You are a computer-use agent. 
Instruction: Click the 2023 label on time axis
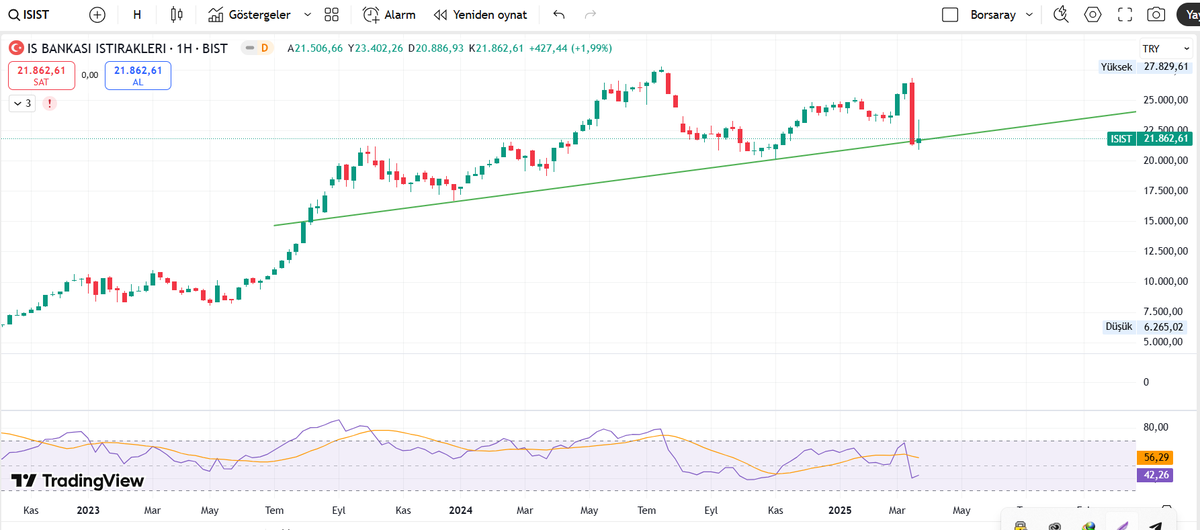point(88,510)
